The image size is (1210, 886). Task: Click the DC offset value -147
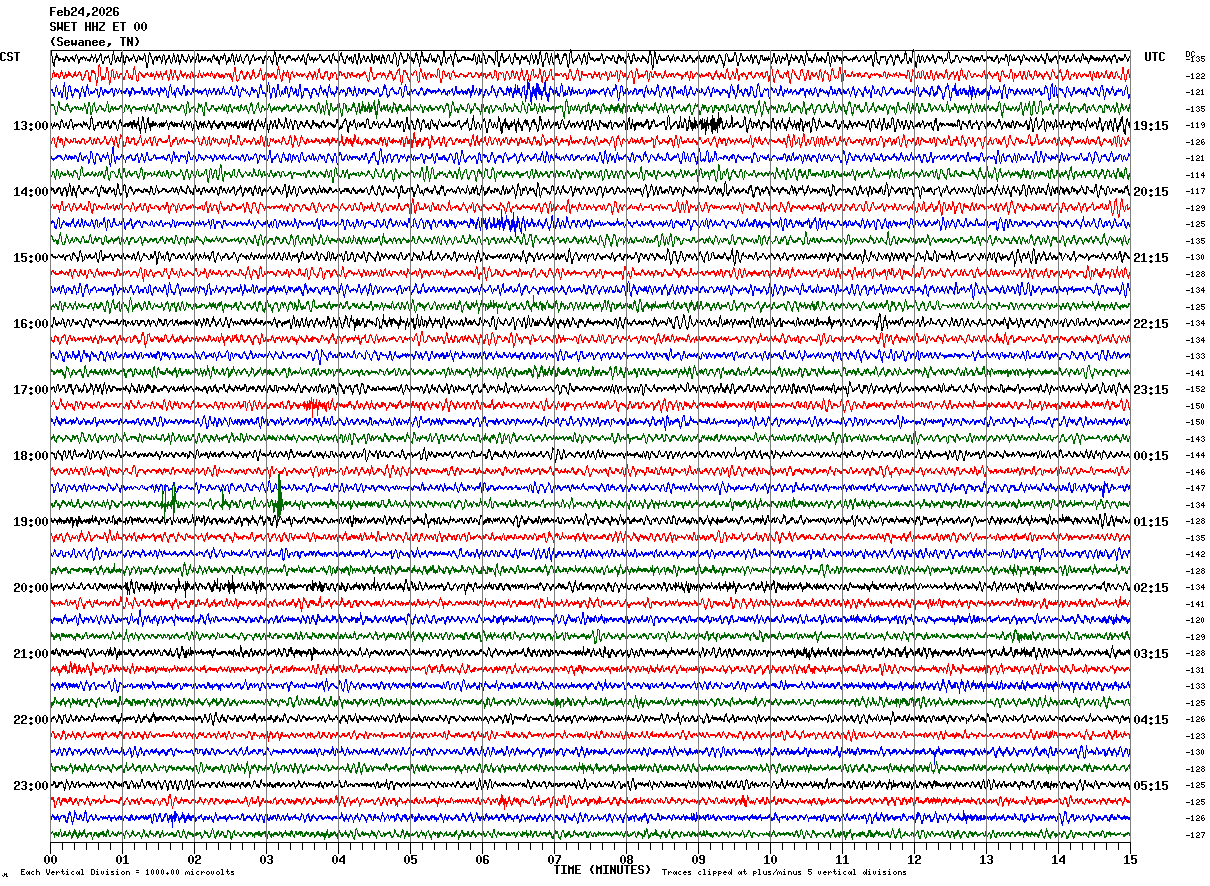(1195, 489)
